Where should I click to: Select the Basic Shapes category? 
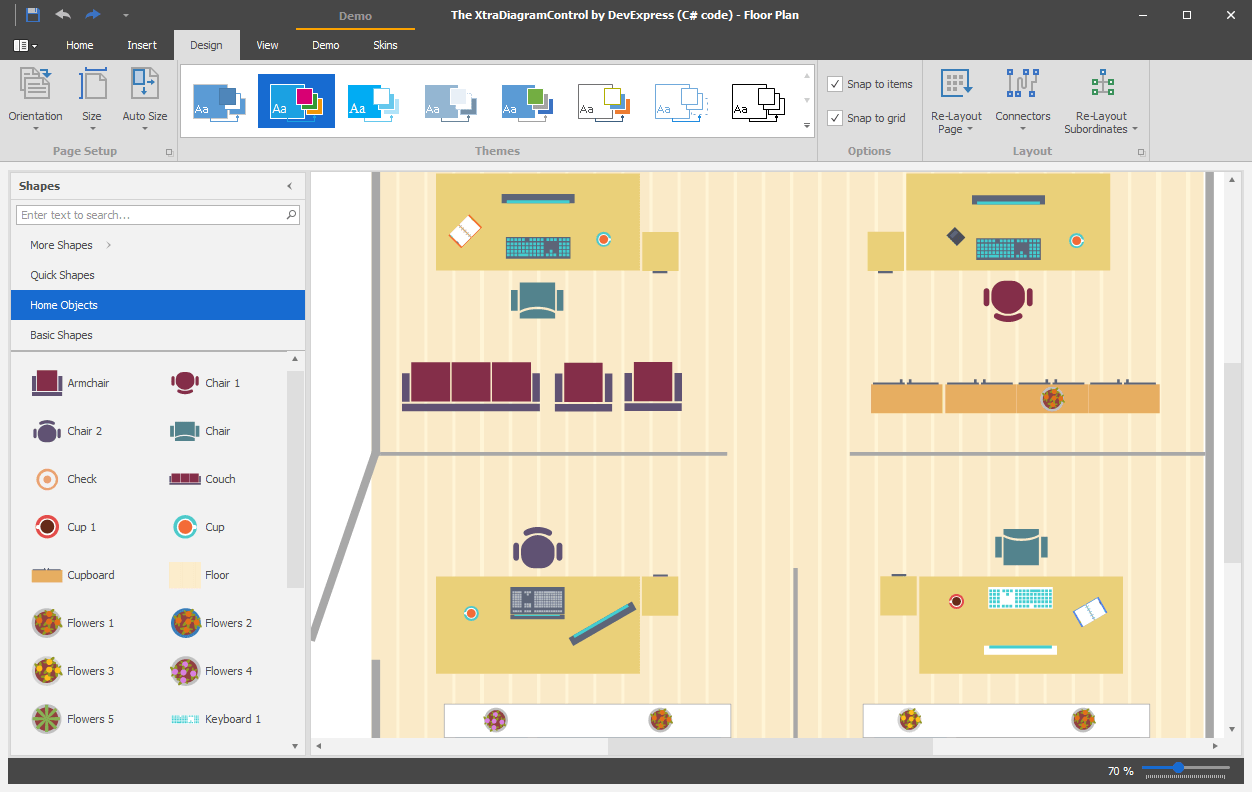coord(61,335)
